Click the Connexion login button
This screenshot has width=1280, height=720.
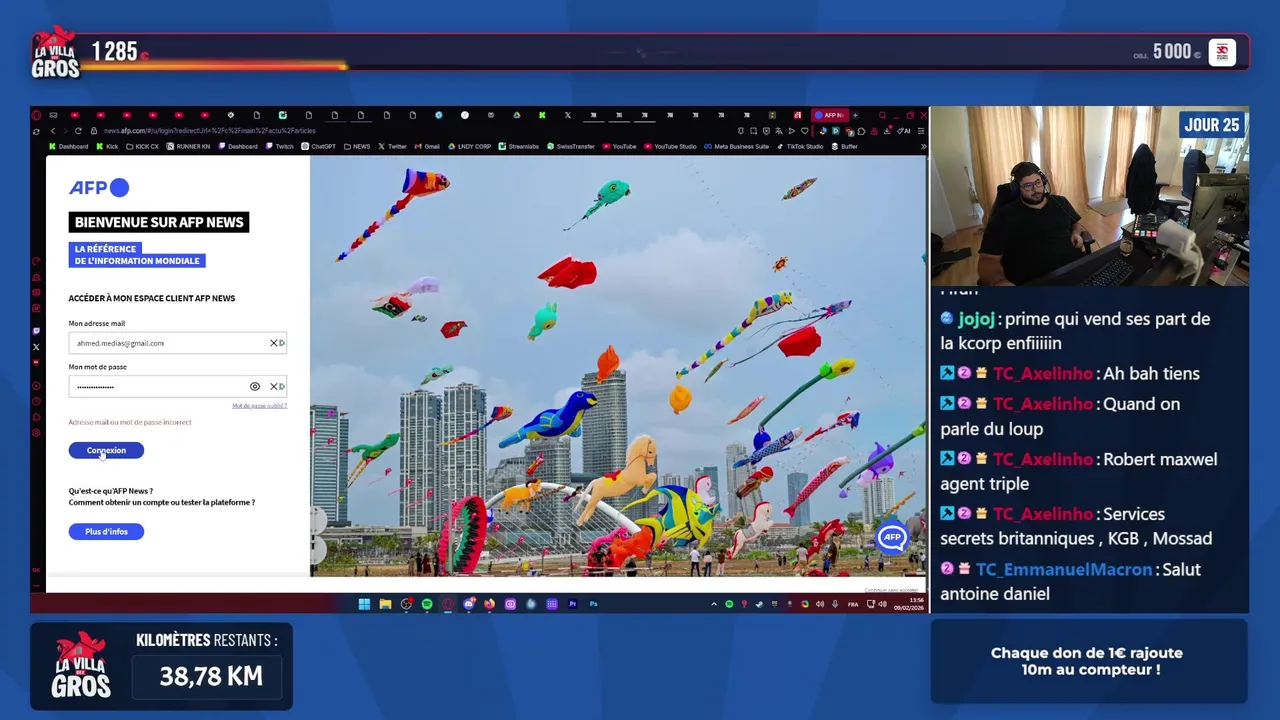[x=106, y=450]
